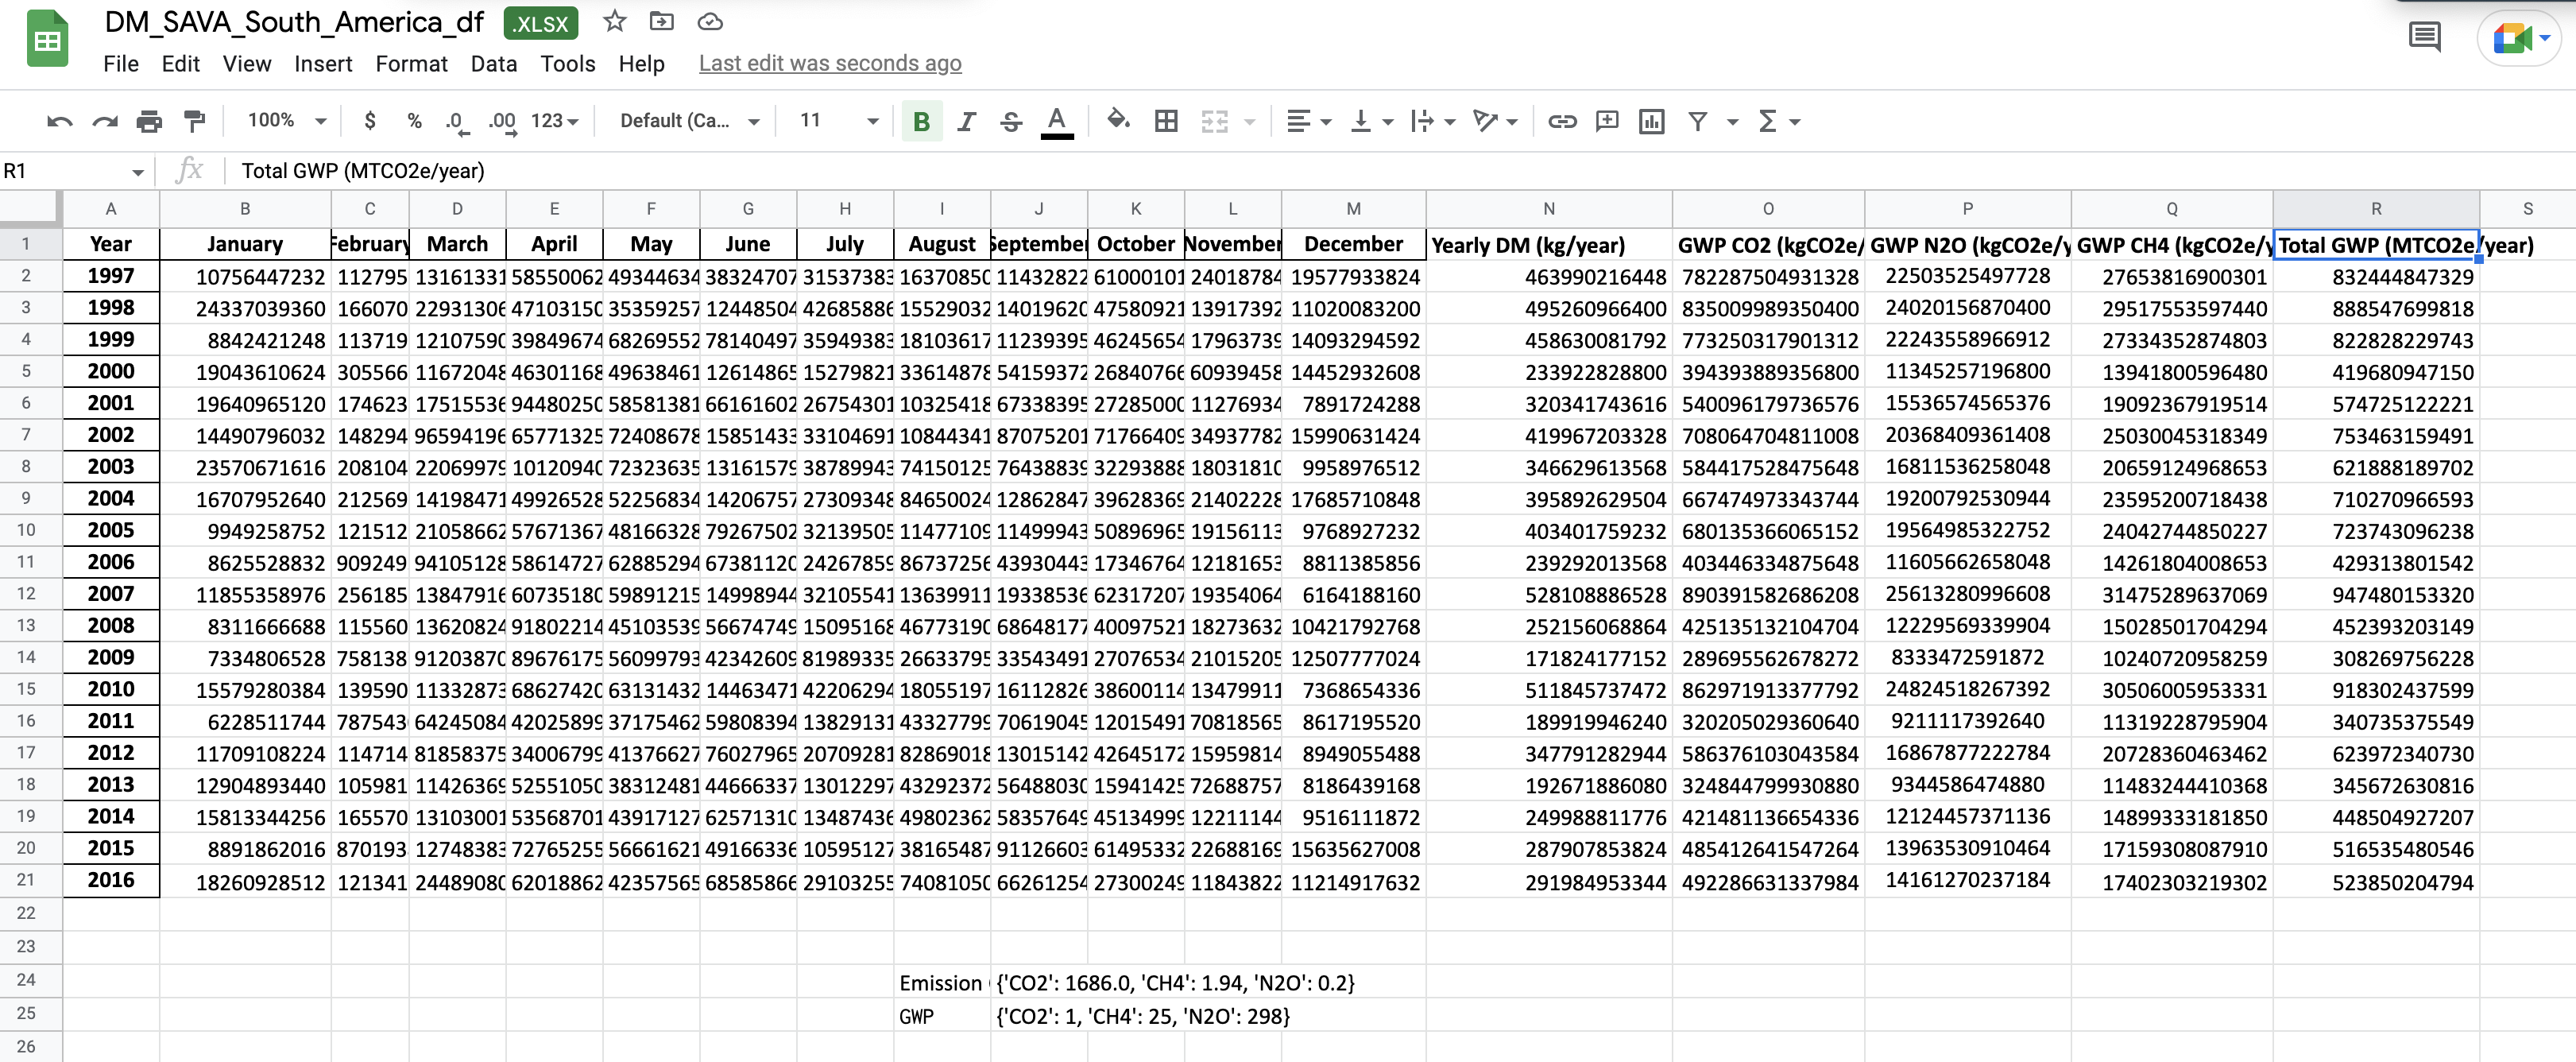Open the text color picker
The image size is (2576, 1062).
click(1057, 122)
